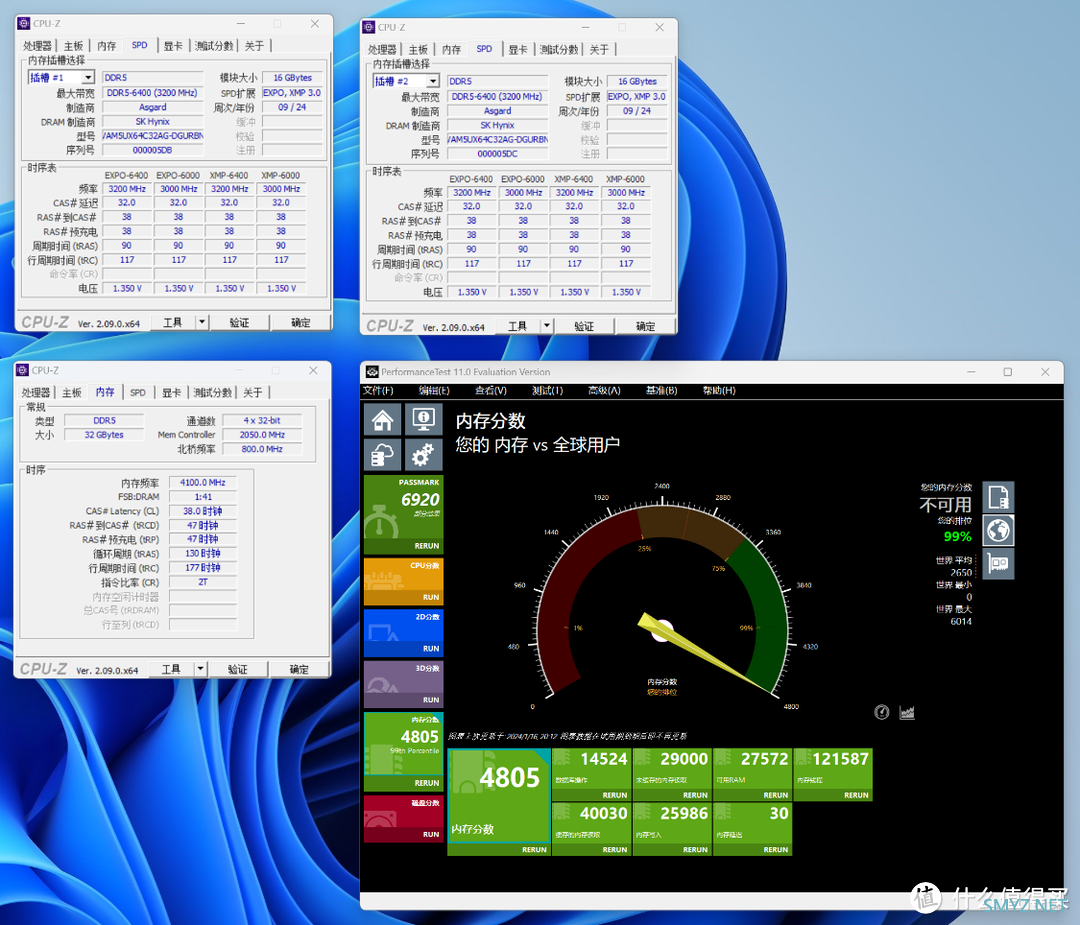
Task: Click the gauge needle on memory score dial
Action: tap(703, 652)
